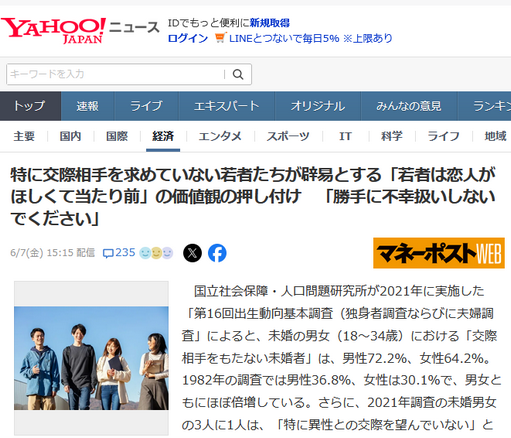
Task: Select the 科学 category
Action: (392, 136)
